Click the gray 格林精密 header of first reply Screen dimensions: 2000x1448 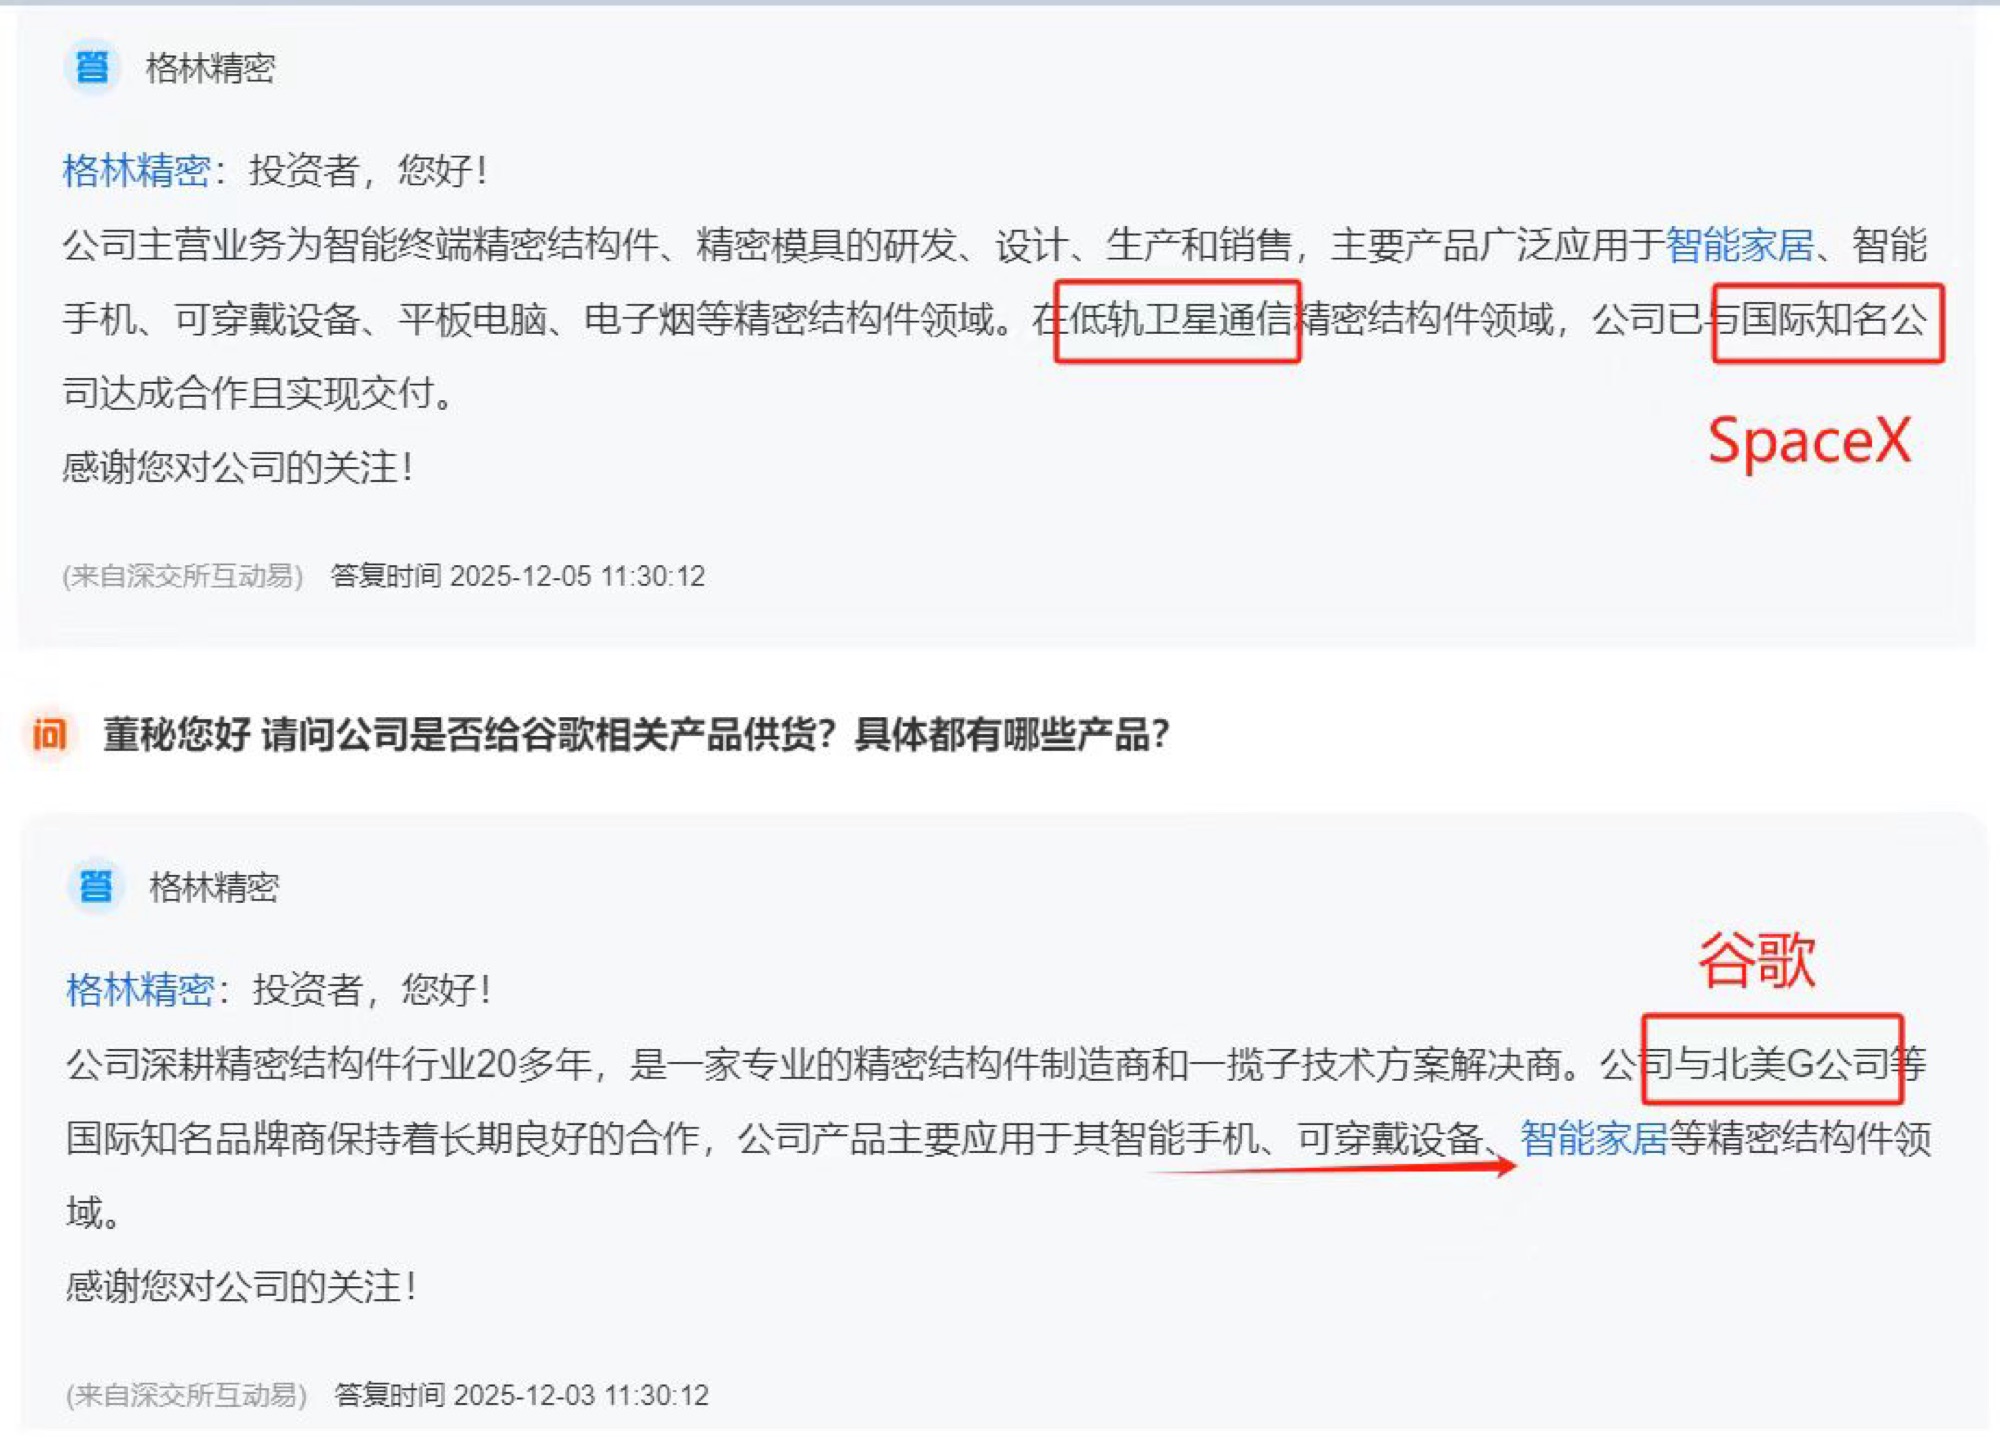click(210, 68)
